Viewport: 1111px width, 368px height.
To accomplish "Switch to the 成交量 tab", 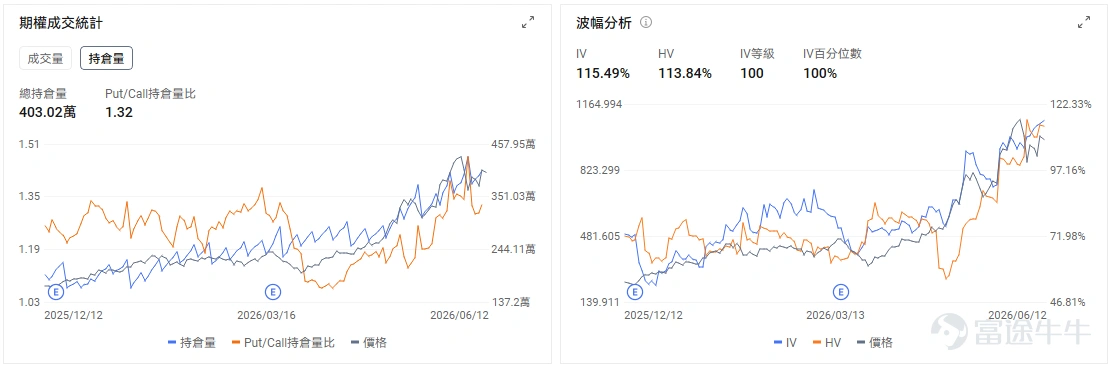I will click(45, 59).
